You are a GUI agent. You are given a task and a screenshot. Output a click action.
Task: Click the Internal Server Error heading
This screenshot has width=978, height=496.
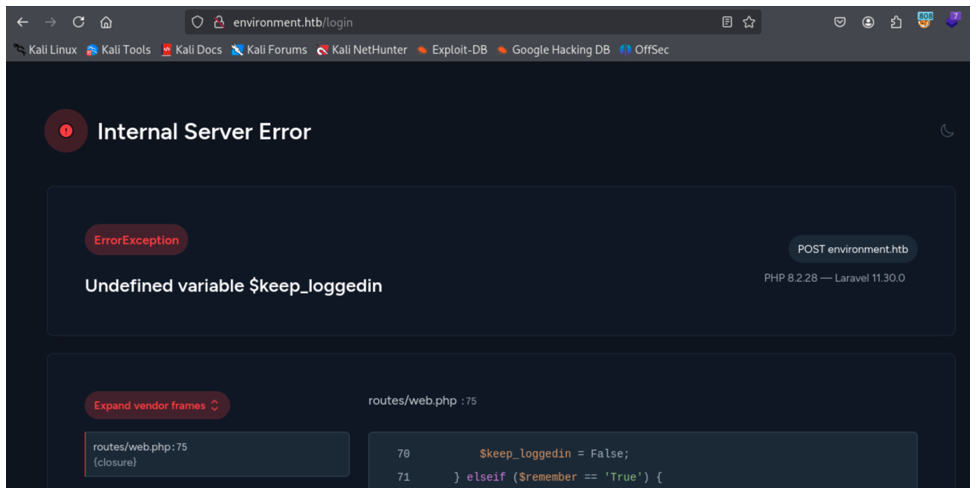point(204,132)
